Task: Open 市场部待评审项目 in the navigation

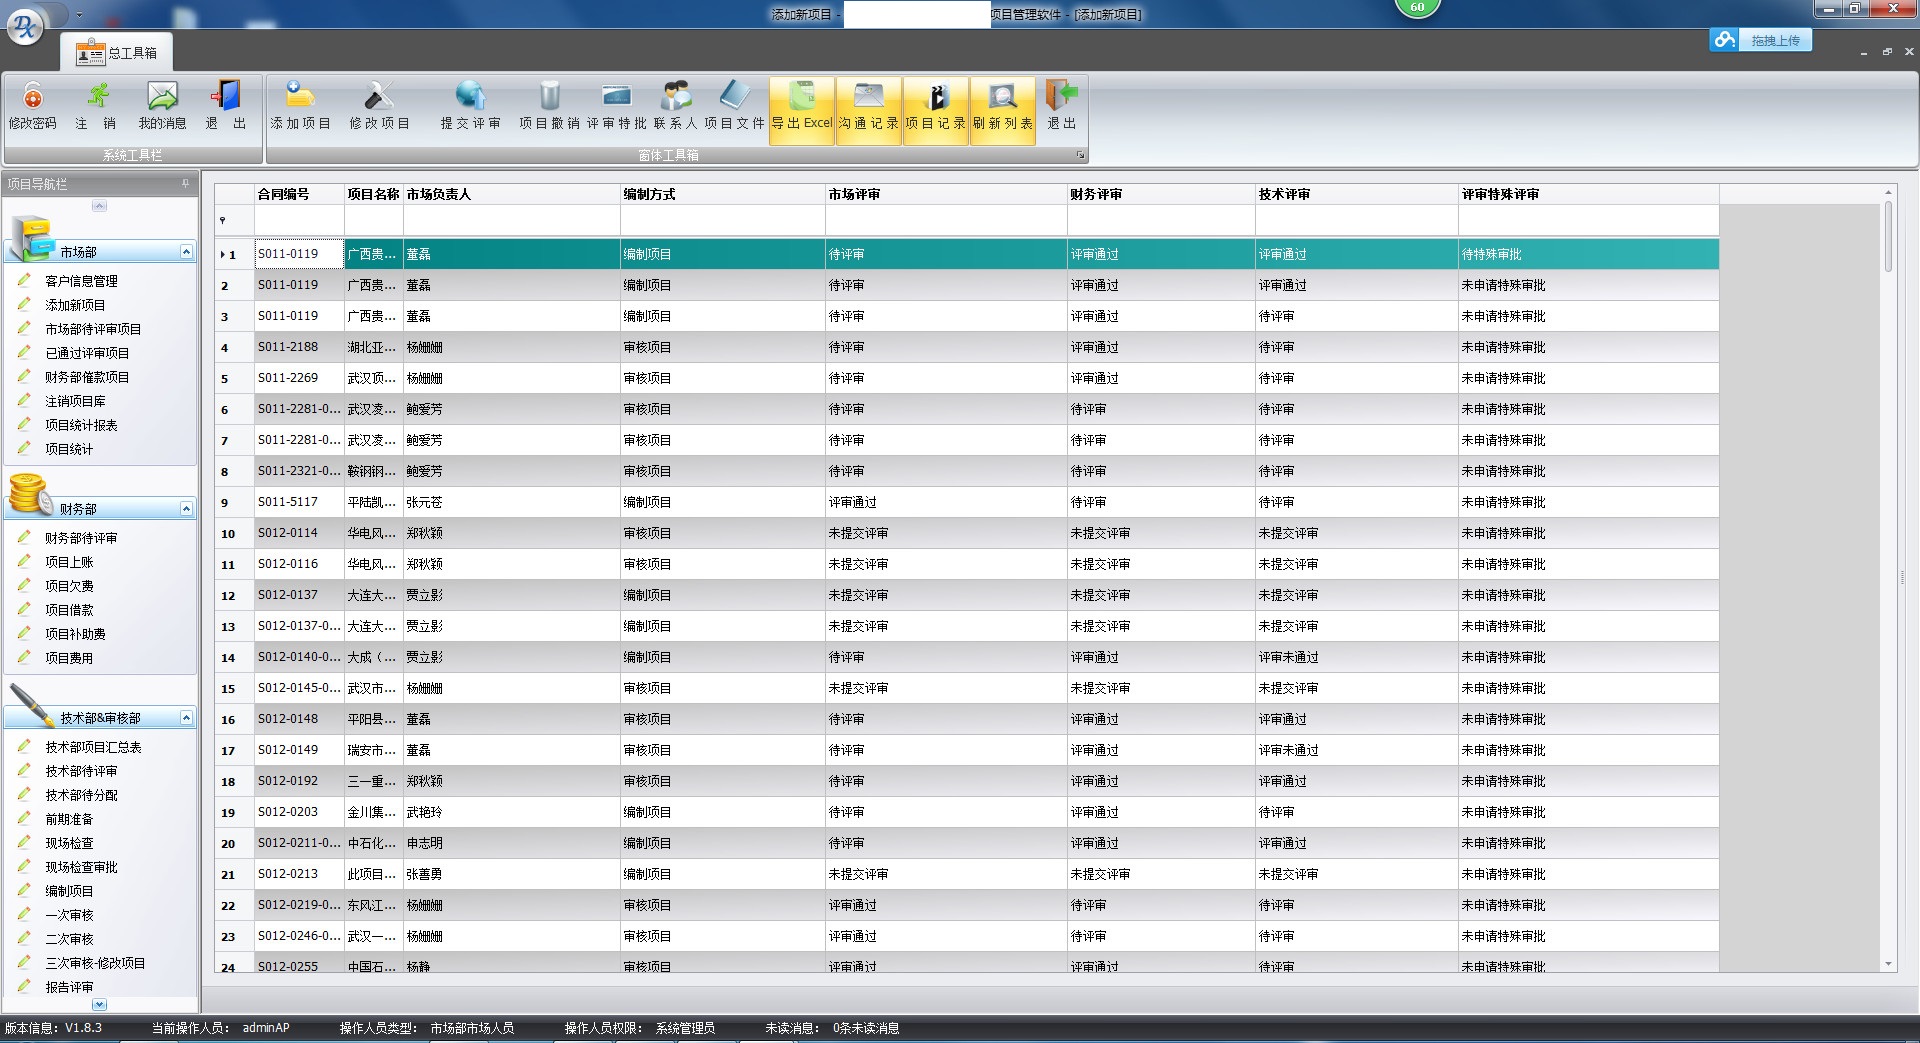Action: (93, 329)
